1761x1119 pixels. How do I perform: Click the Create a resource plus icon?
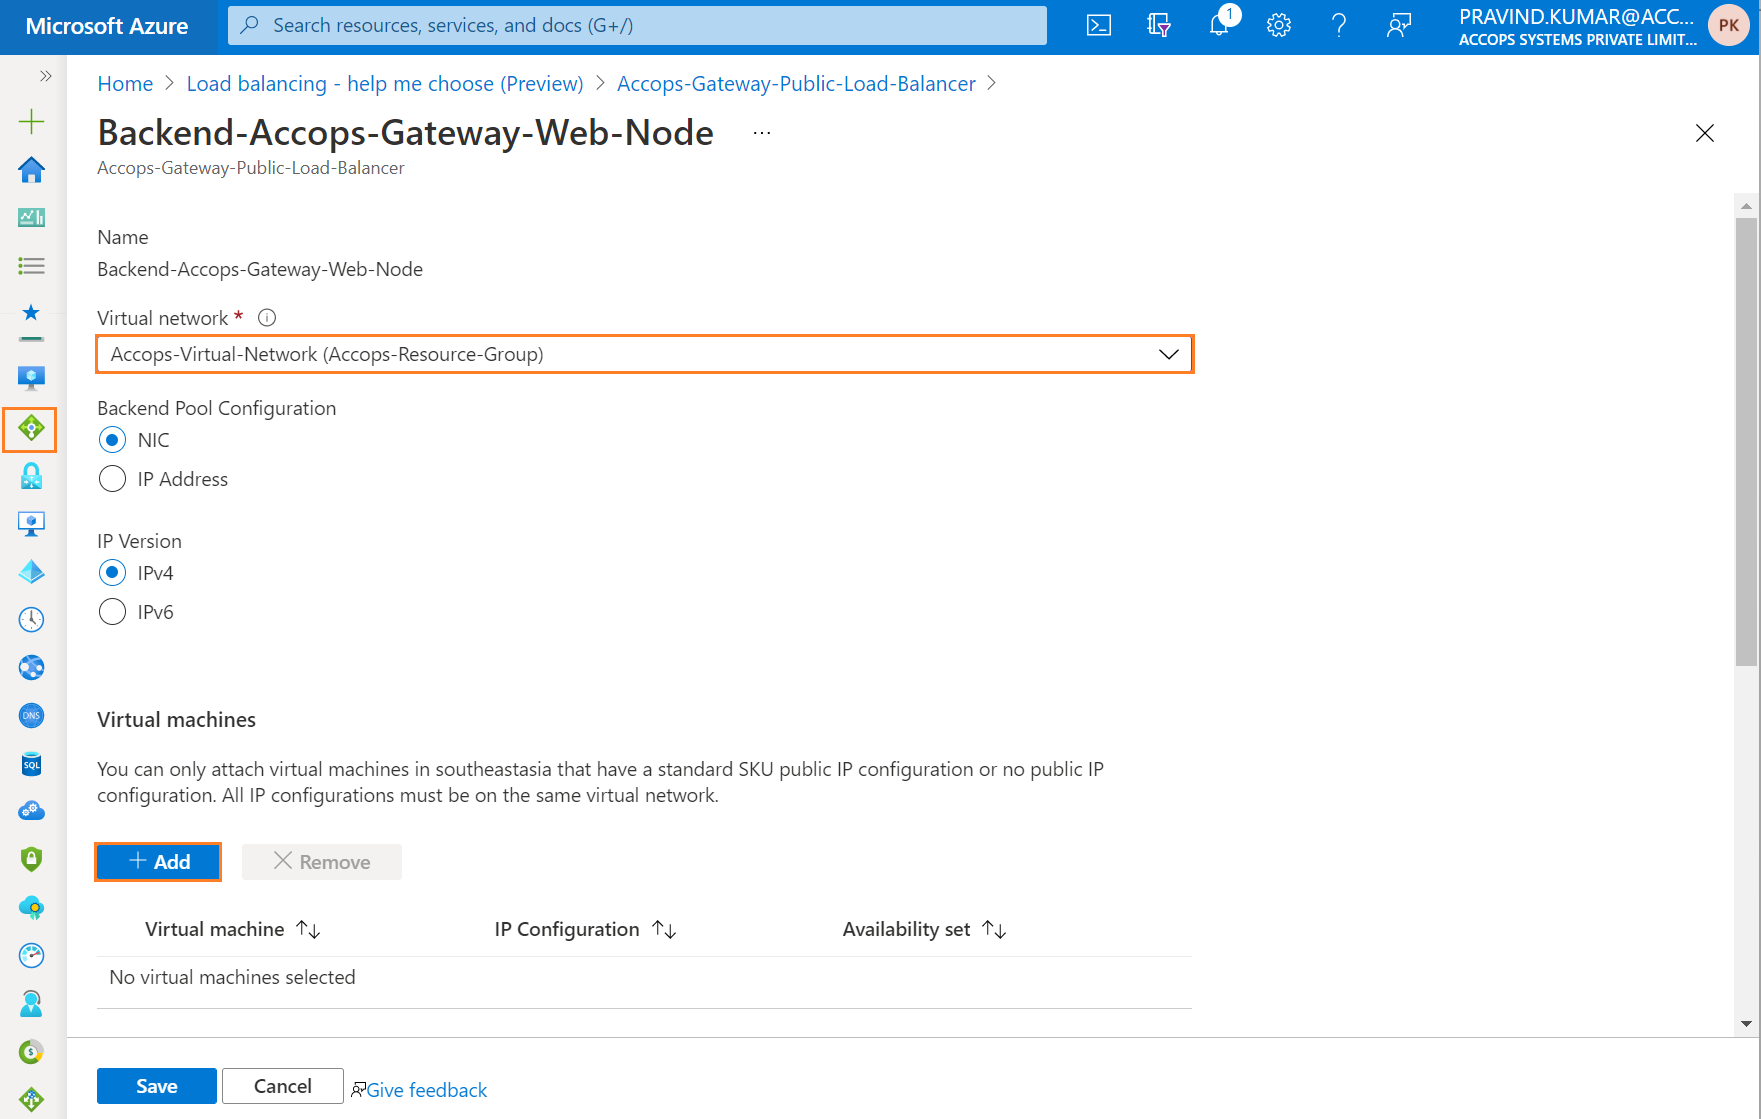pyautogui.click(x=31, y=122)
